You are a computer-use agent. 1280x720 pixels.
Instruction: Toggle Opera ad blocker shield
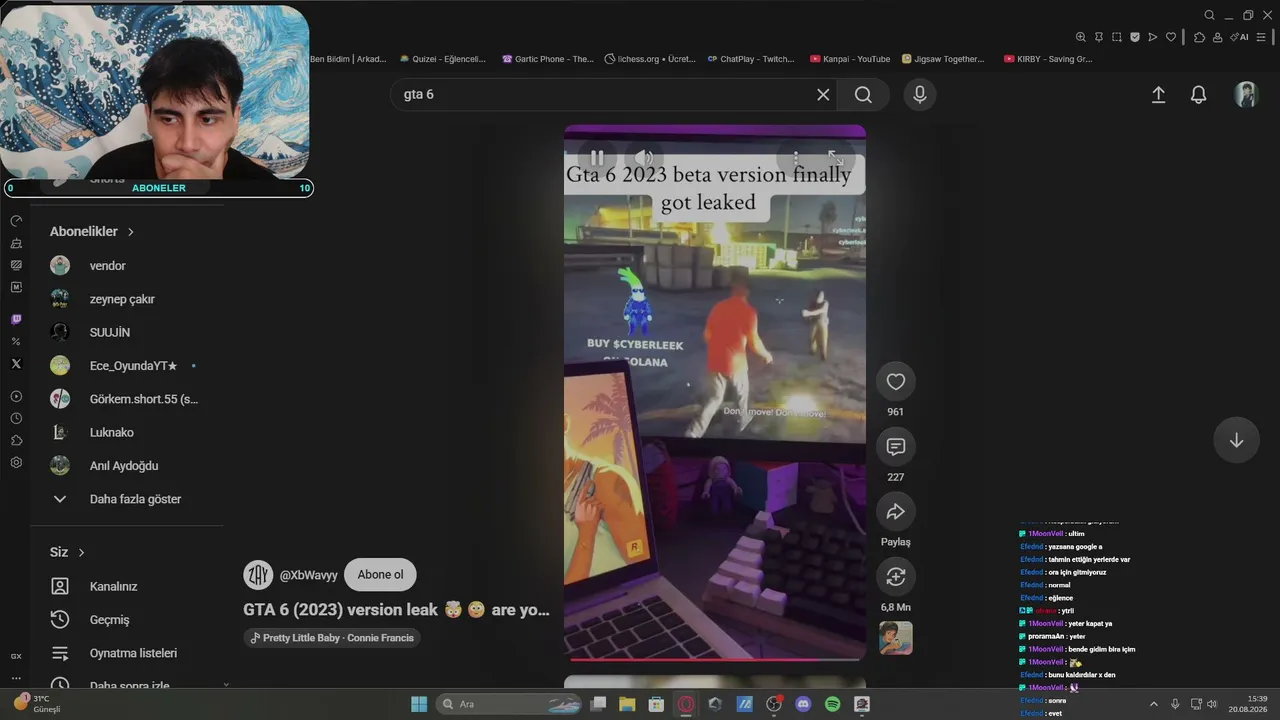pos(1134,37)
